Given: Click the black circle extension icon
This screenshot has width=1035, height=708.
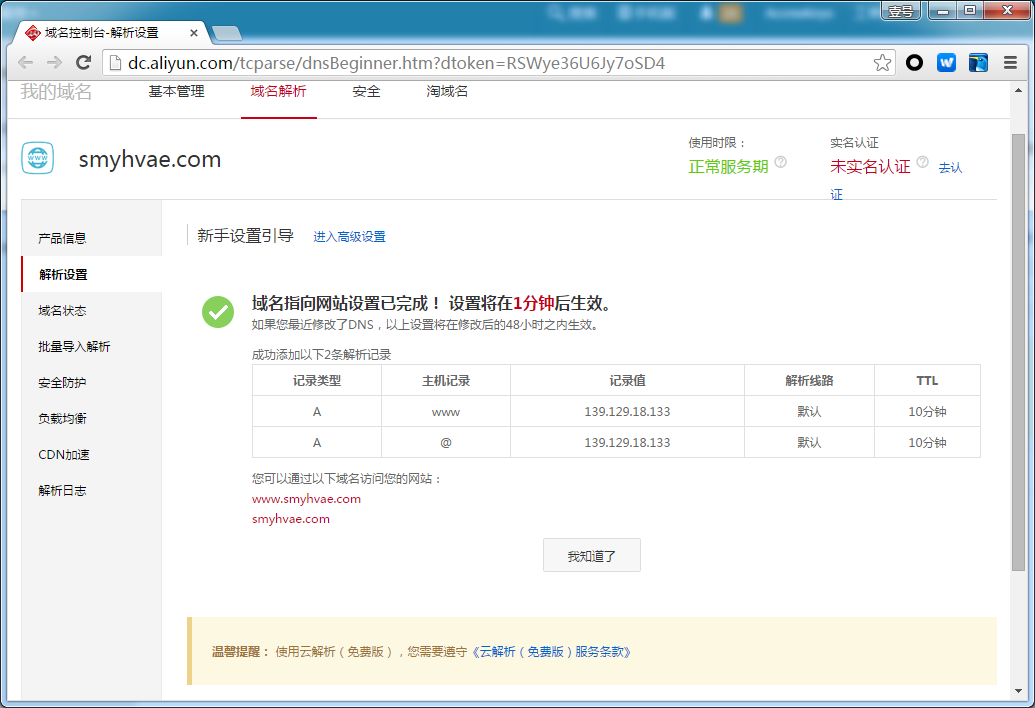Looking at the screenshot, I should click(914, 62).
